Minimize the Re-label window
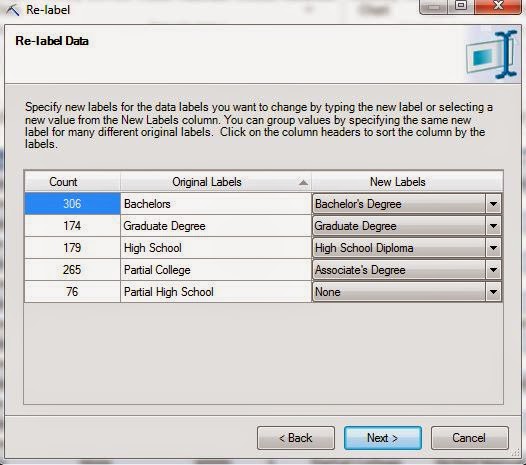Viewport: 526px width, 465px height. [x=433, y=6]
